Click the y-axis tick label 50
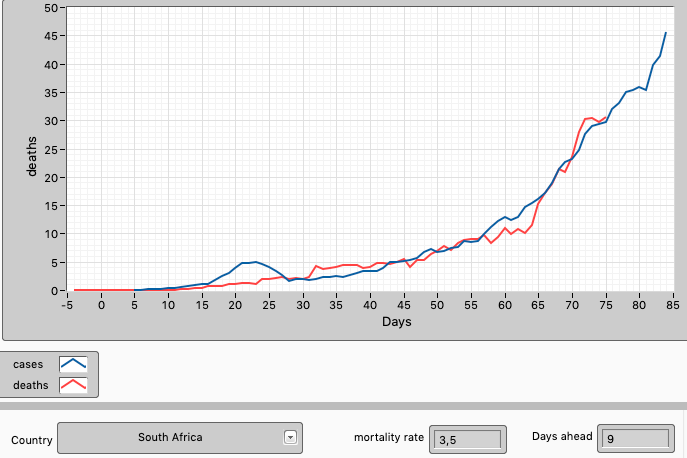This screenshot has width=687, height=458. 51,8
